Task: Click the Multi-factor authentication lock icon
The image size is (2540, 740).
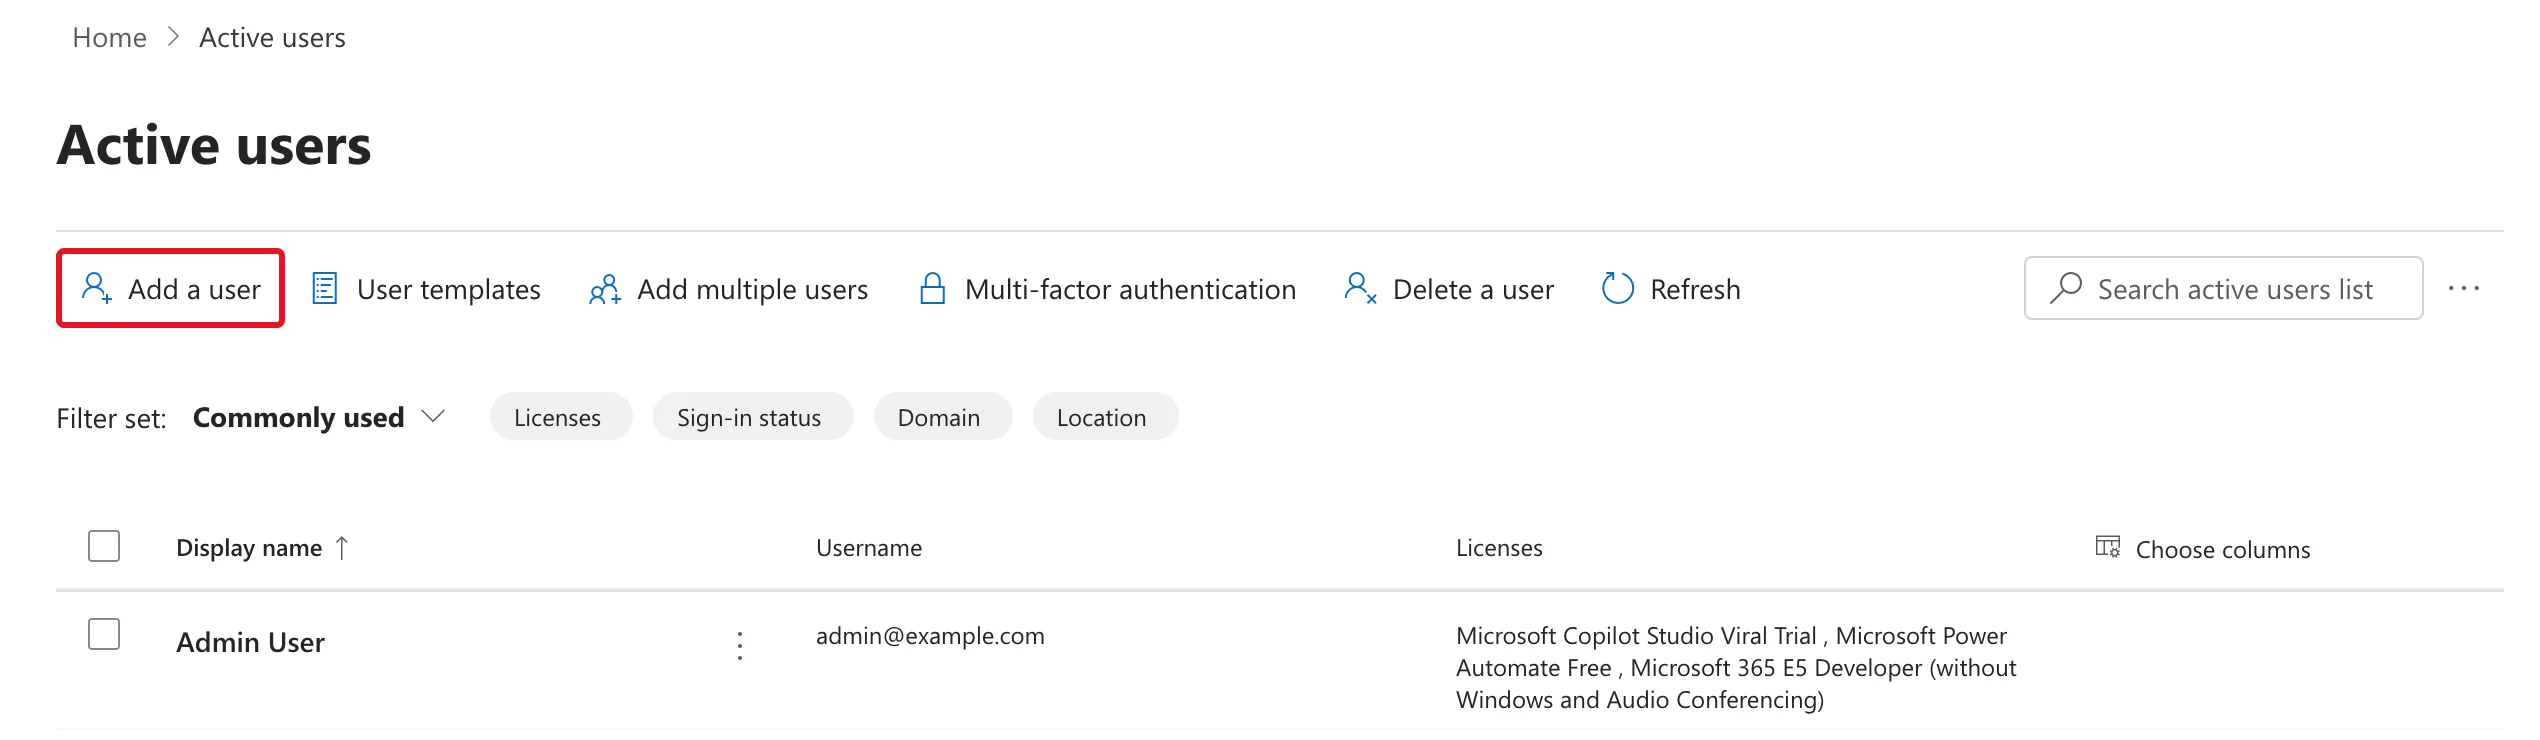Action: click(x=932, y=288)
